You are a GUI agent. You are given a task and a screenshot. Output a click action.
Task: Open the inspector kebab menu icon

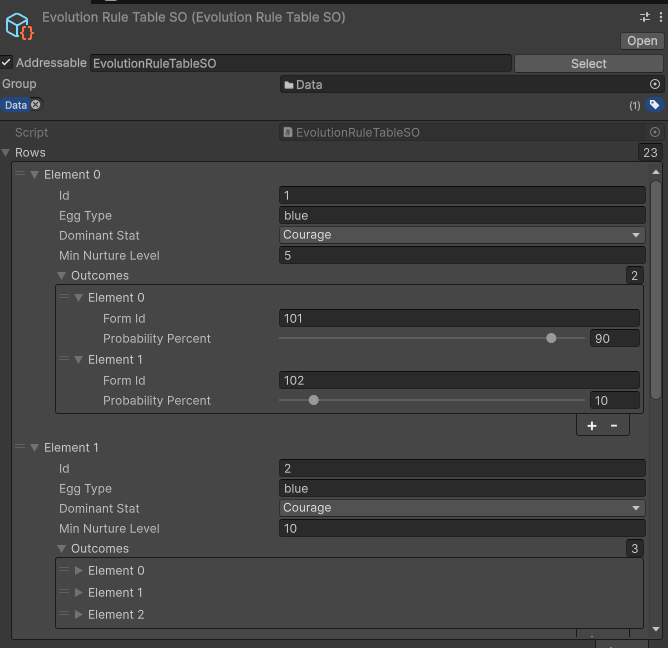tap(661, 17)
